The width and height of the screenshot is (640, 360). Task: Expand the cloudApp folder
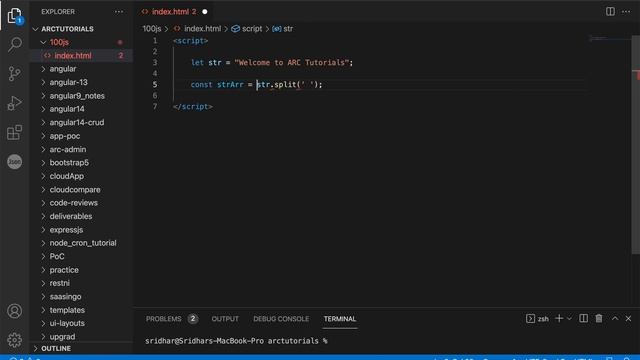pos(67,176)
